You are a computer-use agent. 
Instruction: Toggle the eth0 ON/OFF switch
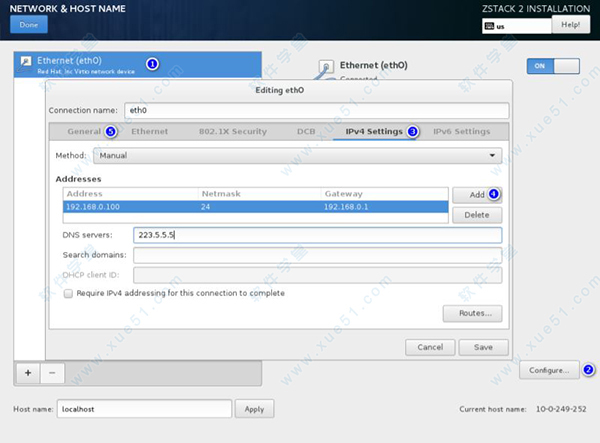(552, 65)
